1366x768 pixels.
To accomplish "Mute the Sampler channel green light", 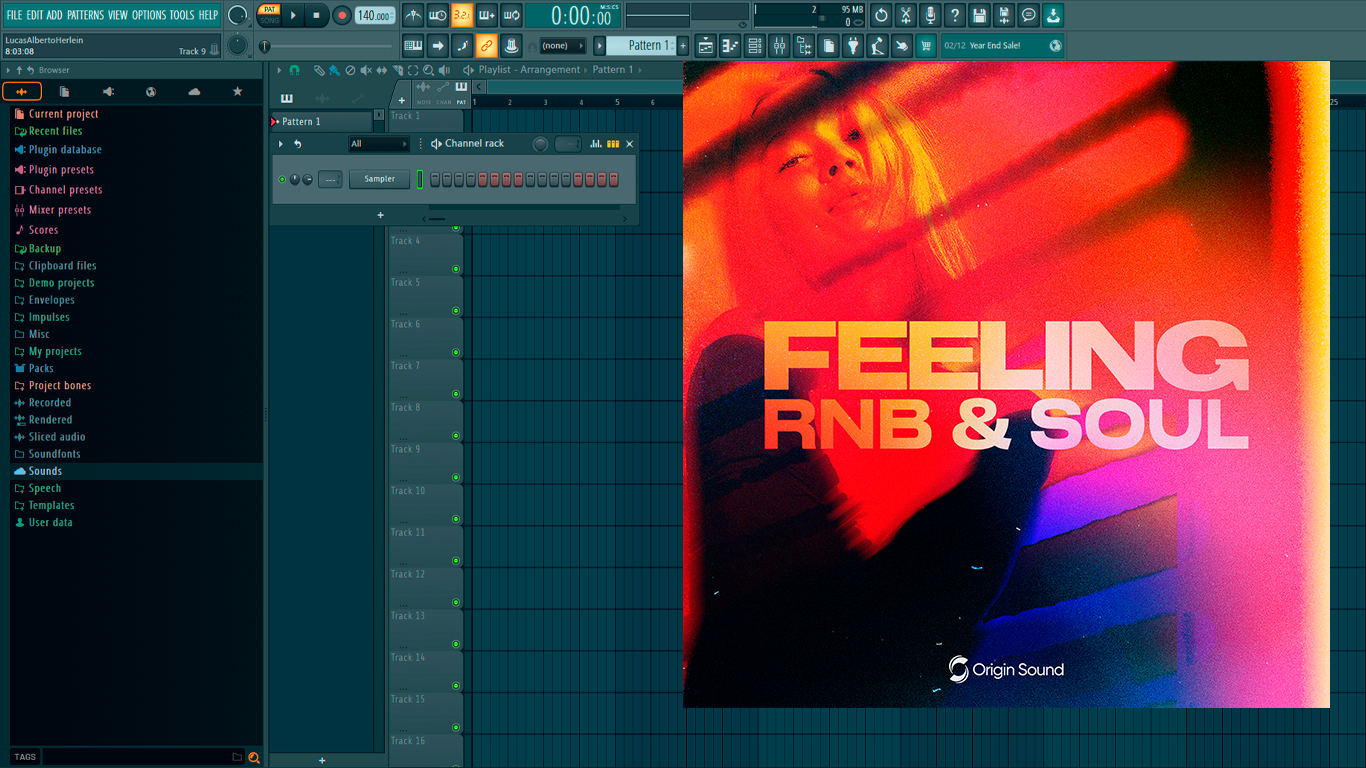I will [x=282, y=179].
